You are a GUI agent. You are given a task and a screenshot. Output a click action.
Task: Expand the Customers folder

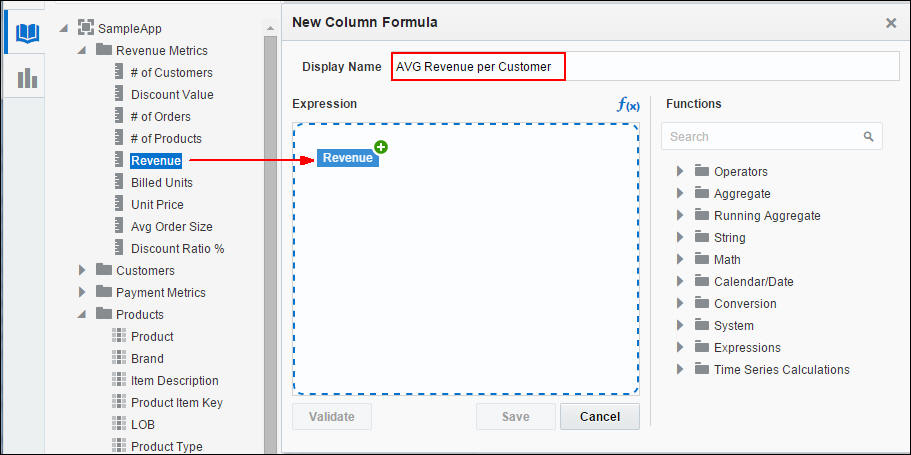click(x=82, y=270)
